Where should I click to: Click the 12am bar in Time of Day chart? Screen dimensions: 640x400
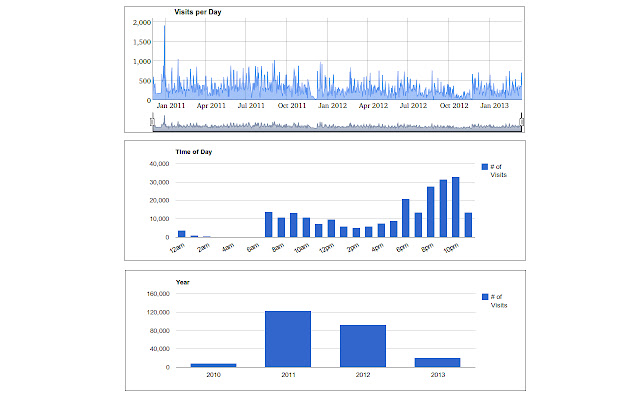(182, 234)
